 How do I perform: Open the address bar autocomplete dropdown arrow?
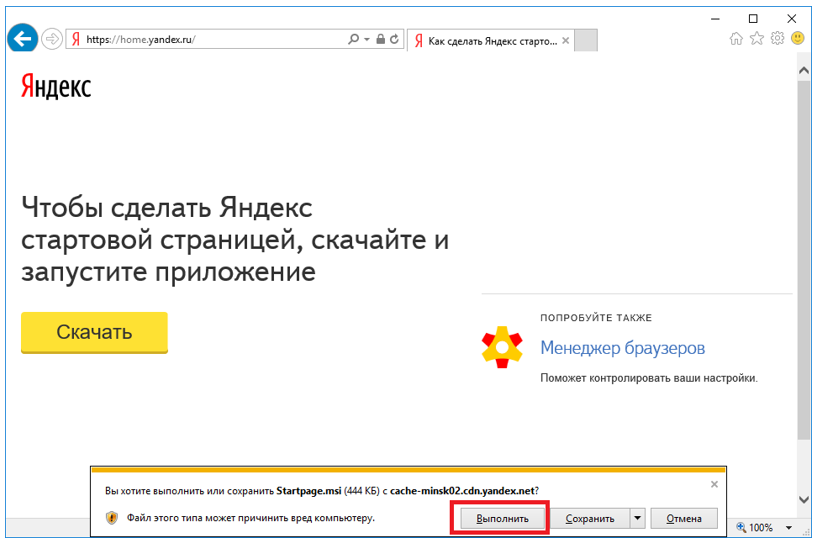tap(367, 39)
